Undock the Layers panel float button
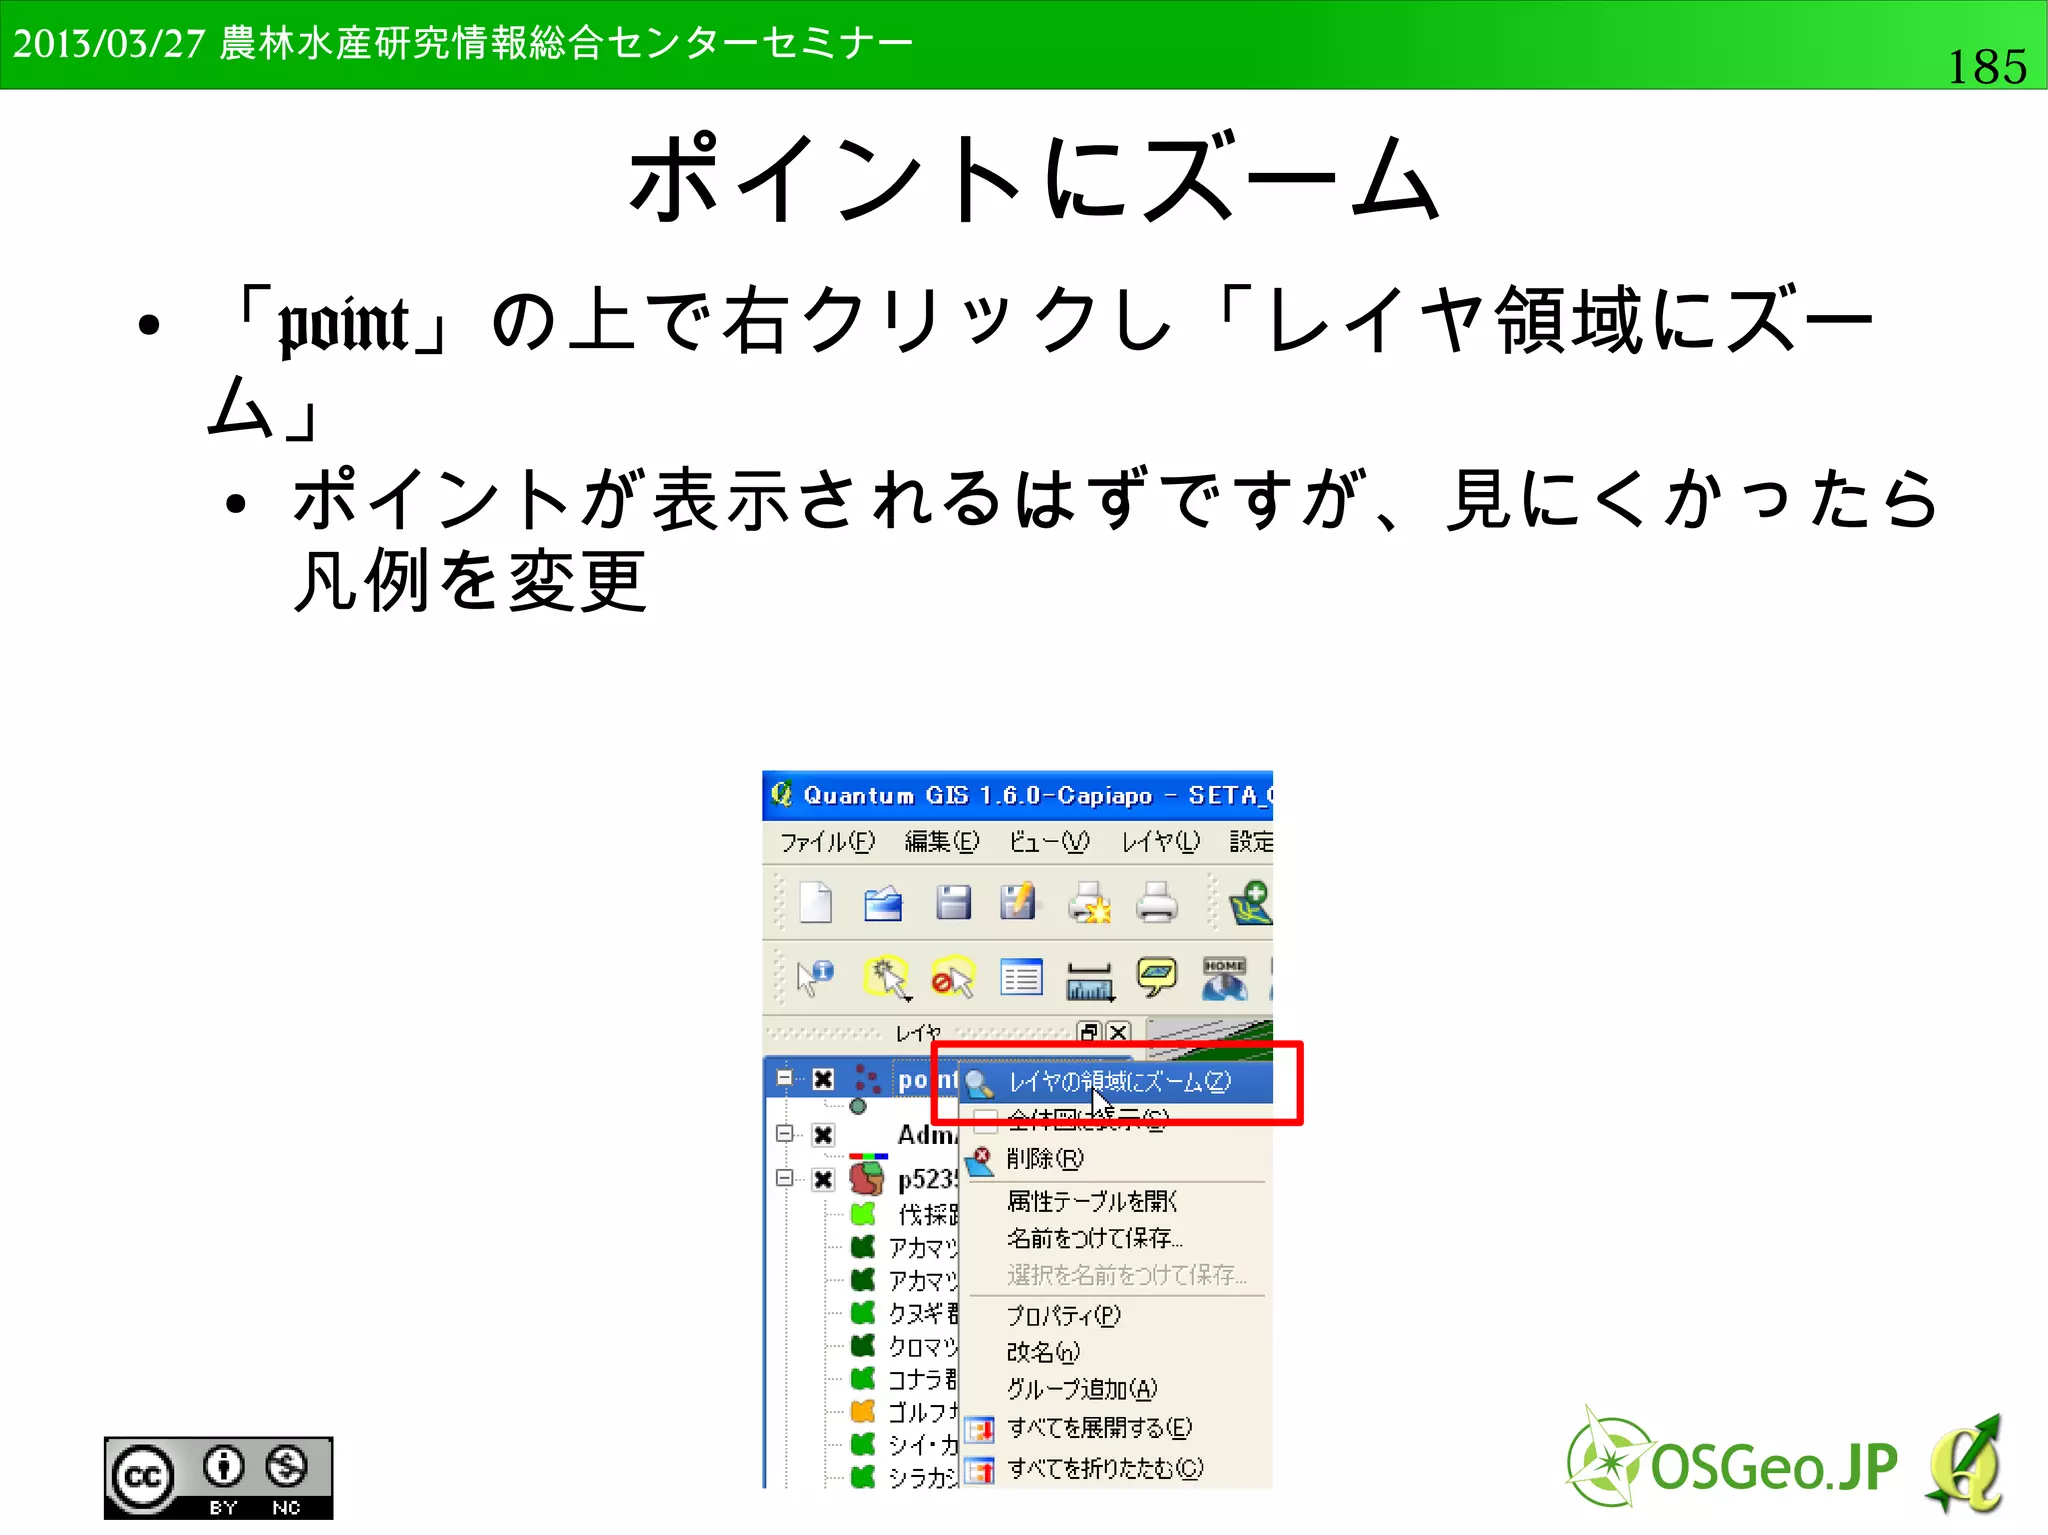Screen dimensions: 2048x1535 [1089, 1032]
